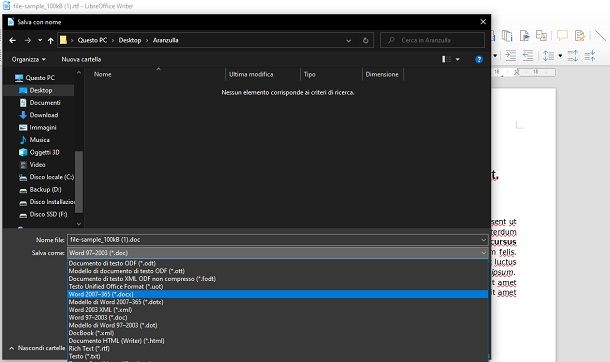
Task: Click 'Desktop' in the breadcrumb path
Action: click(130, 40)
